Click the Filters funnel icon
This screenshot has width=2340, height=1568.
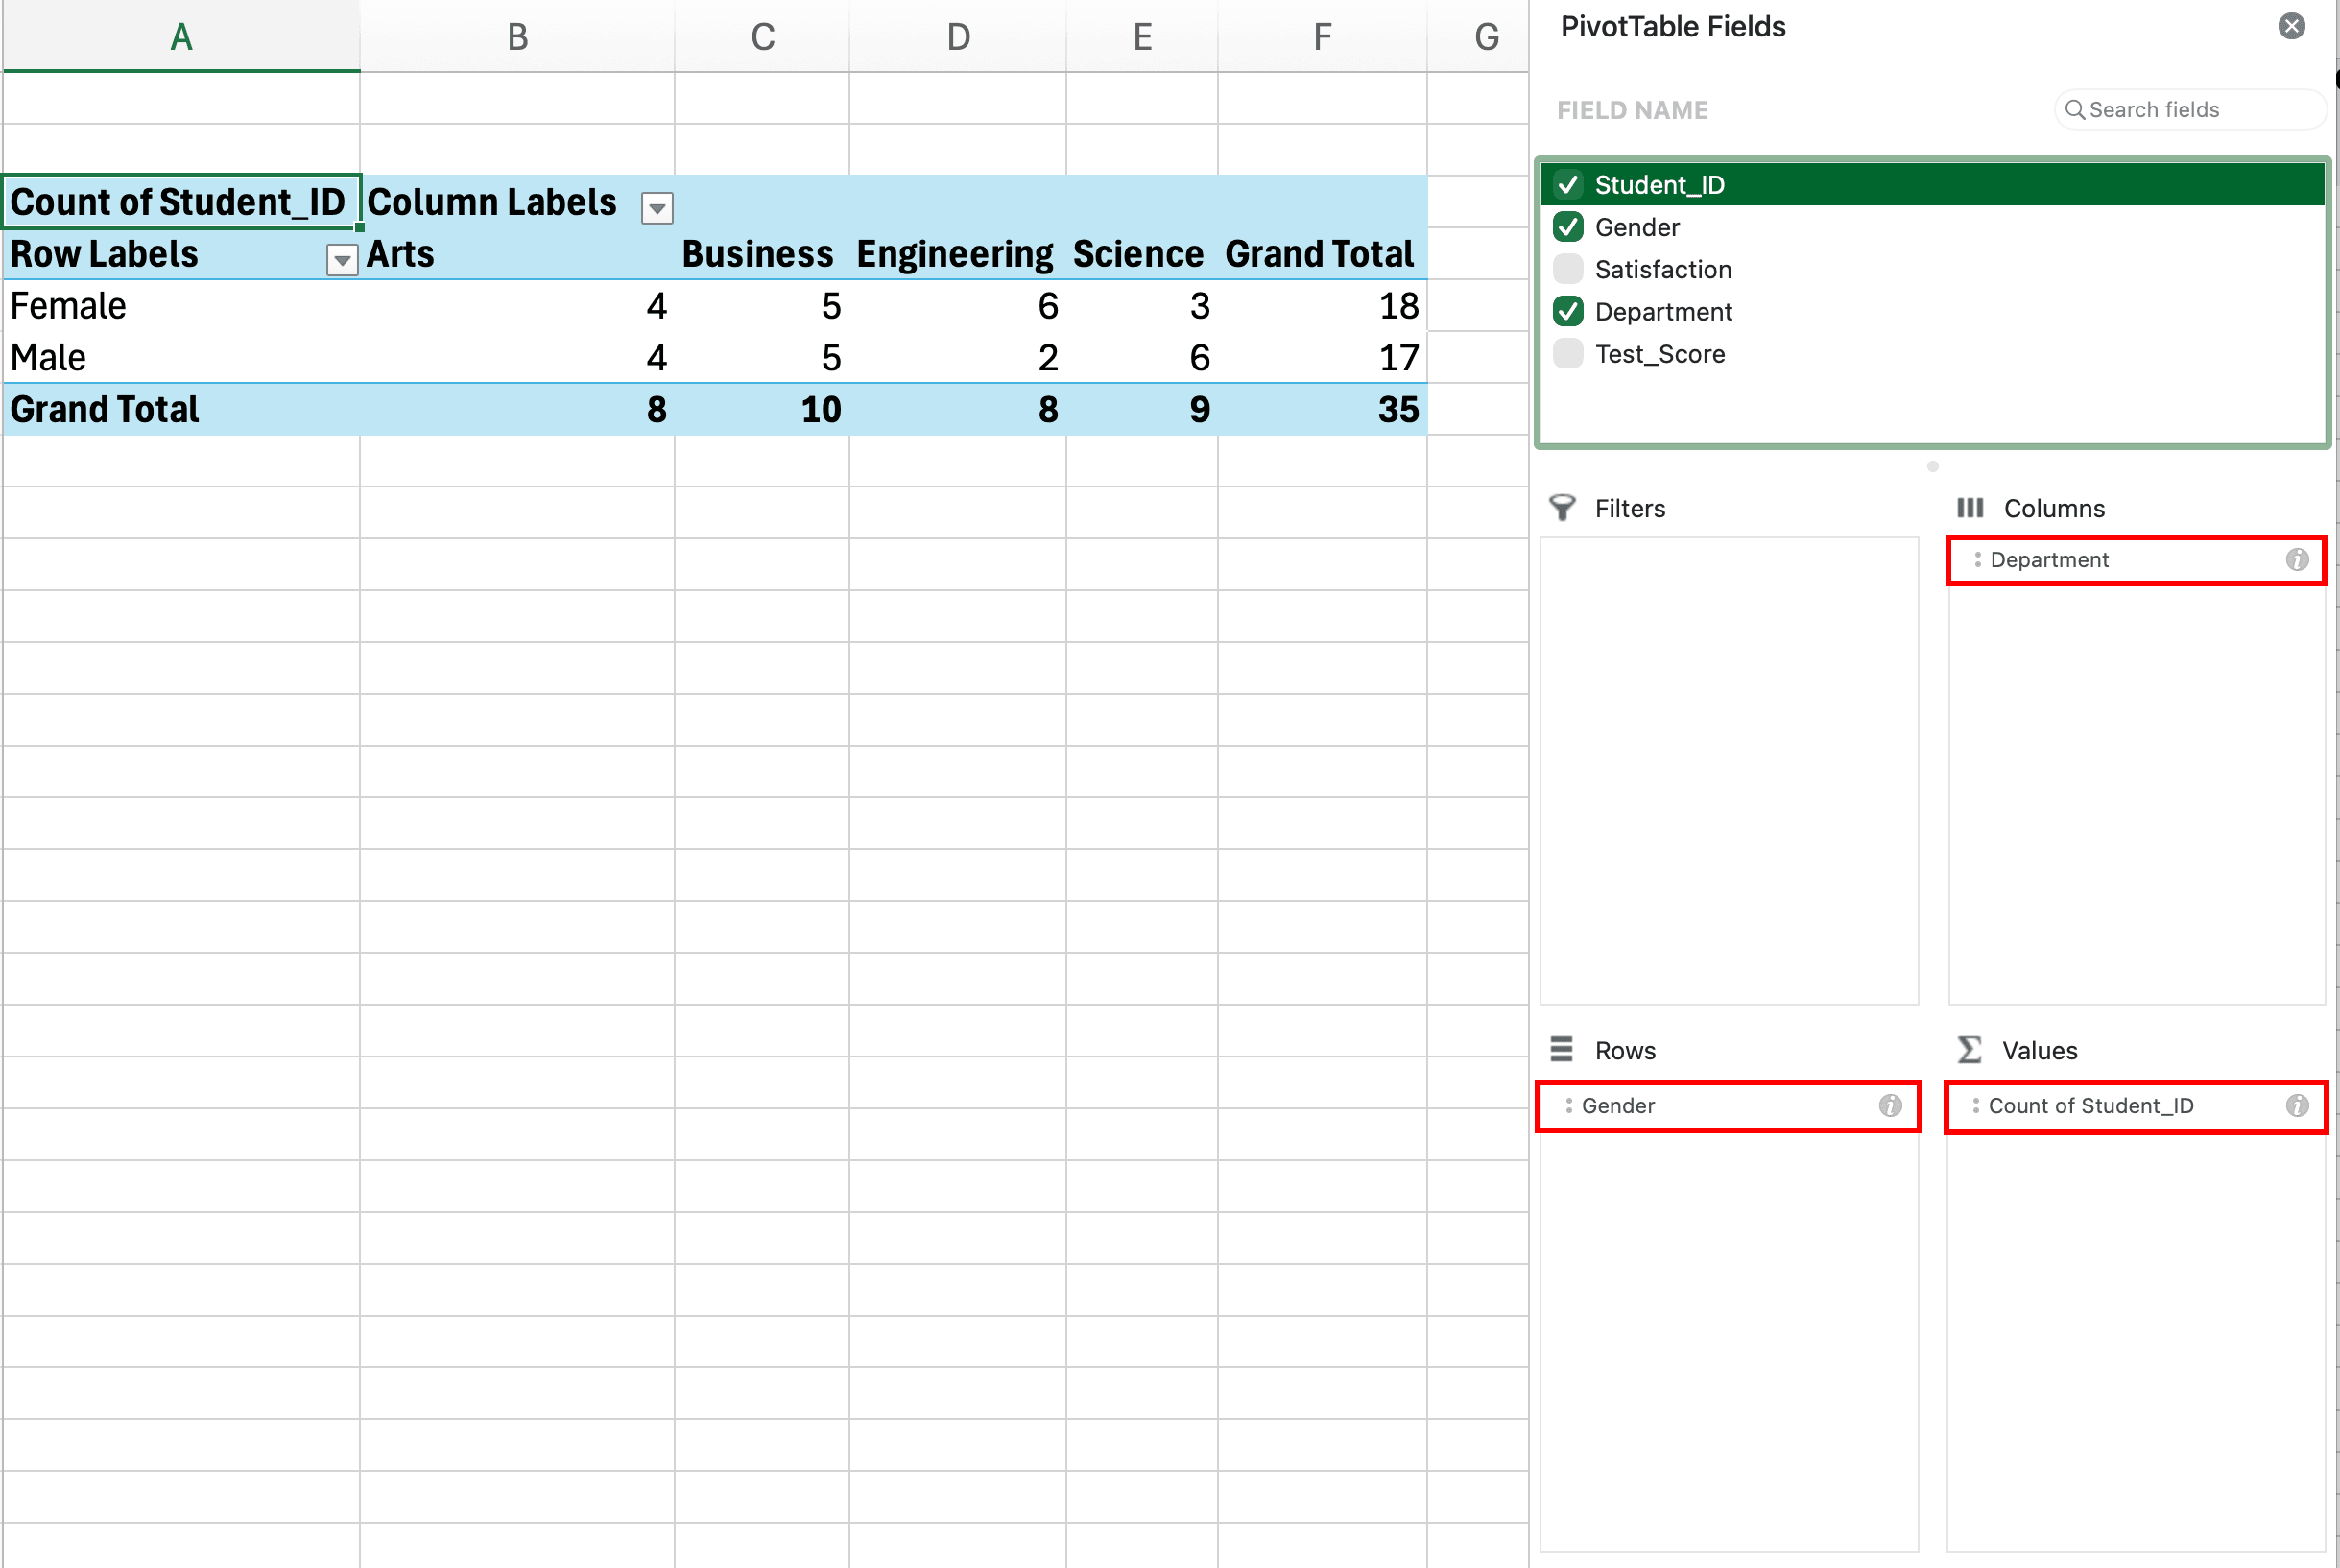1563,508
